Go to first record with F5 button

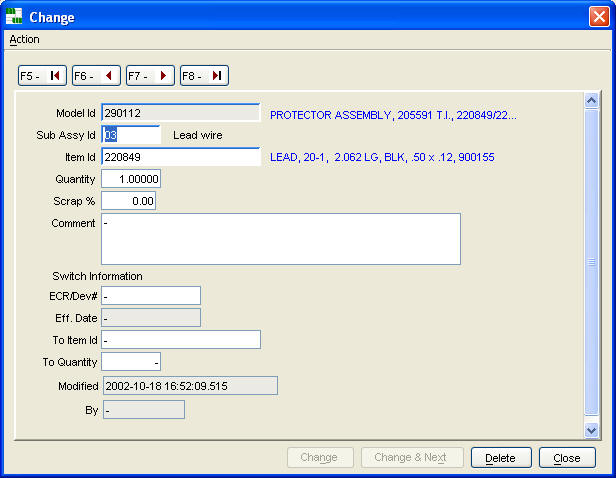(x=42, y=75)
